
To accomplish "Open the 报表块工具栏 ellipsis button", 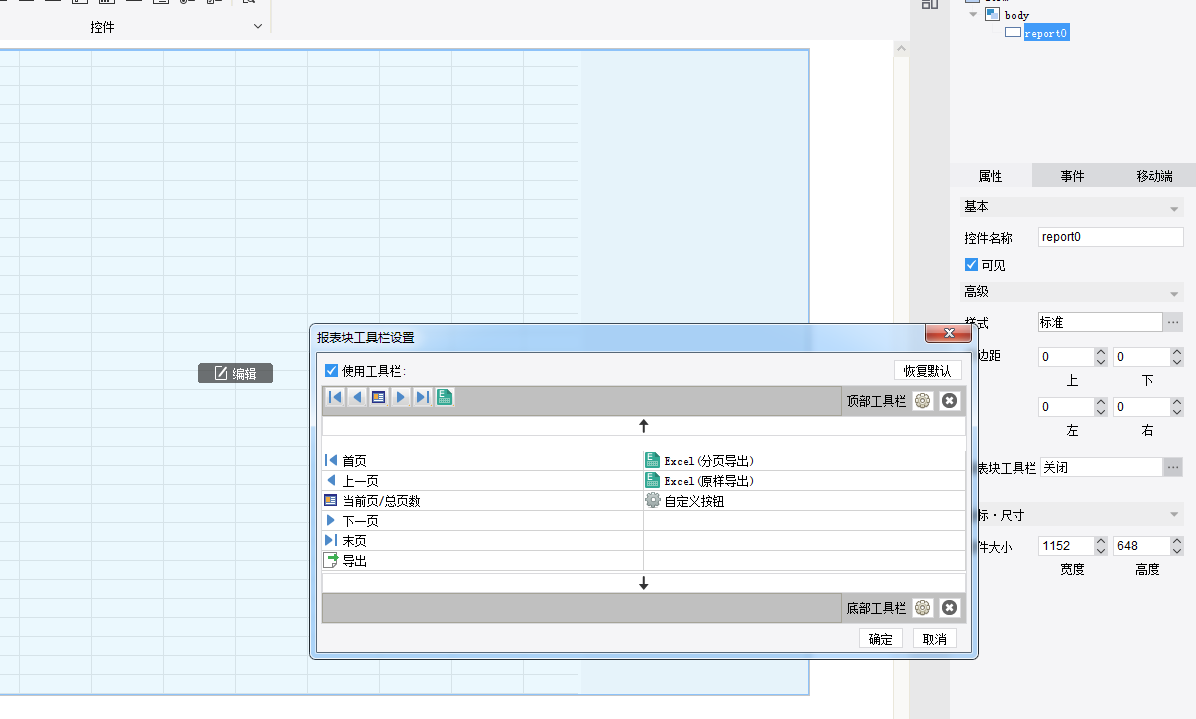I will click(x=1173, y=467).
